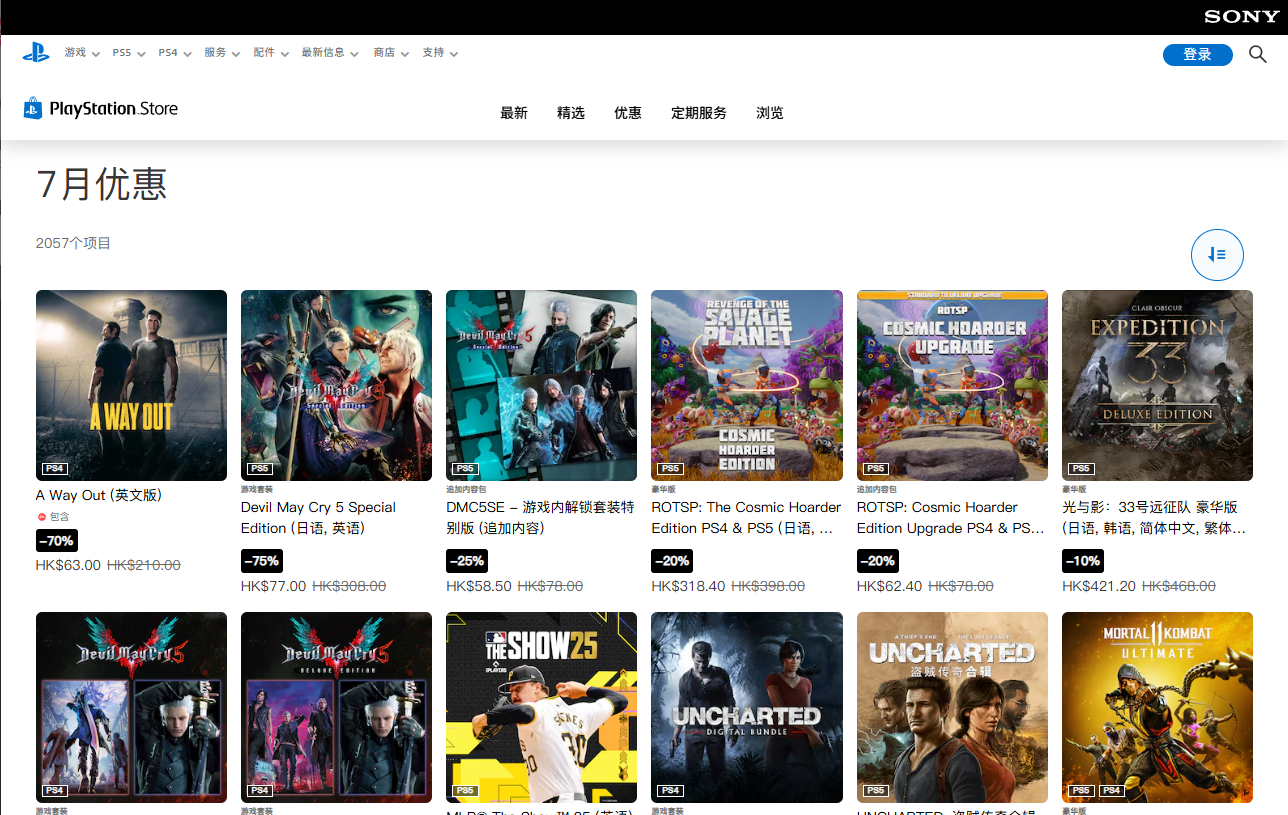The height and width of the screenshot is (815, 1288).
Task: Click the HK$421.20 price
Action: (x=1099, y=586)
